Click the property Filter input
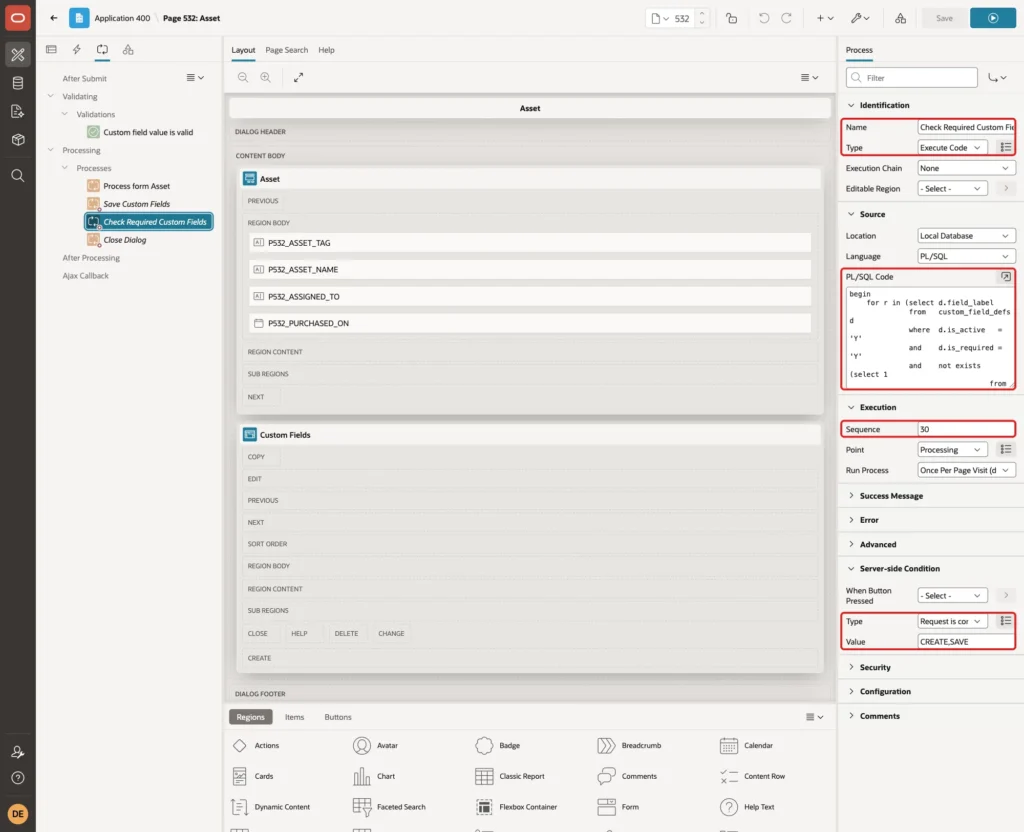 pyautogui.click(x=912, y=78)
